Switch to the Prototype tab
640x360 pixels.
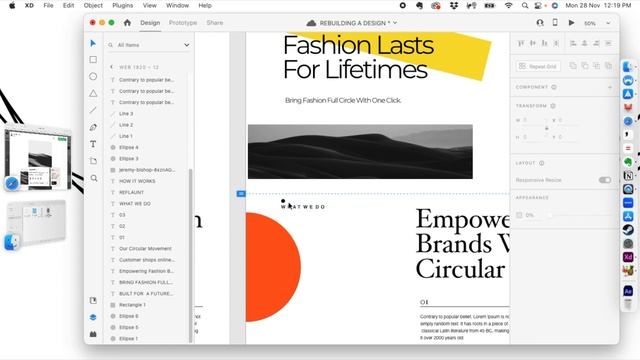tap(183, 23)
